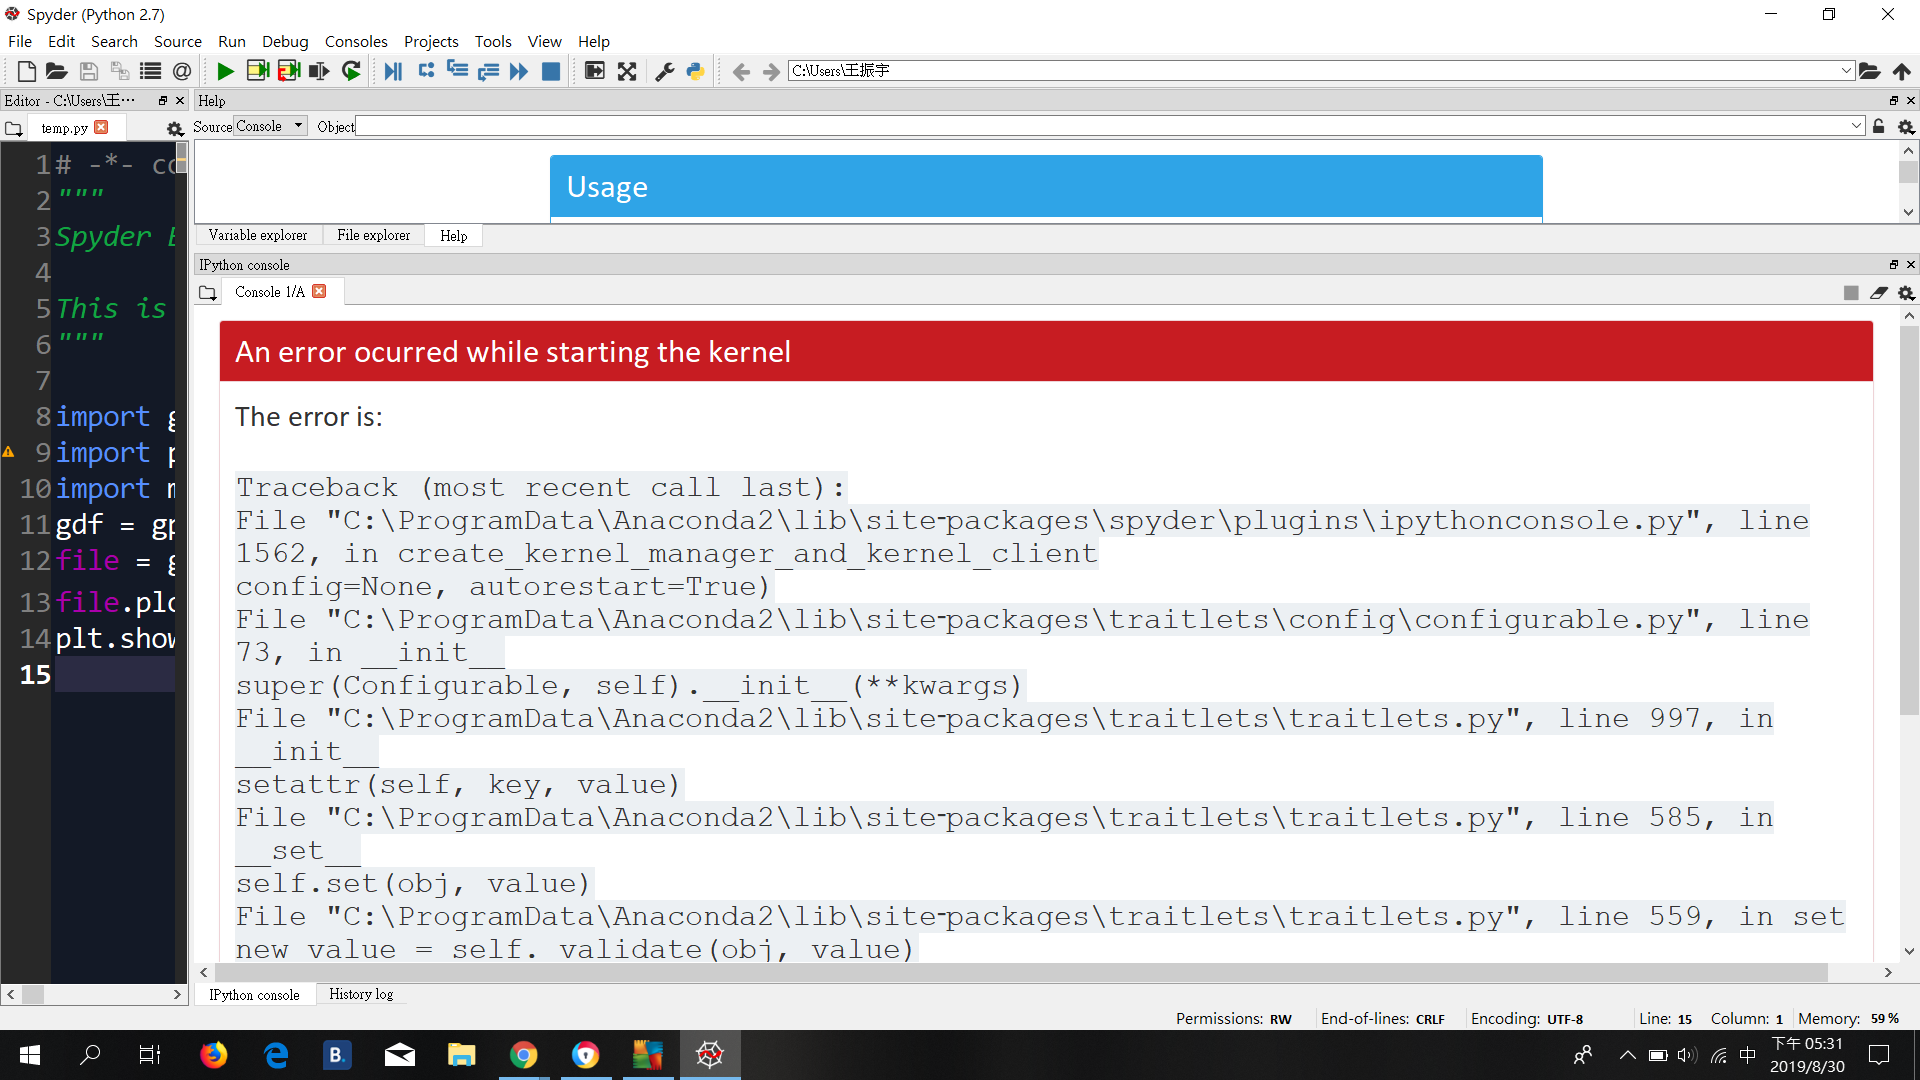The height and width of the screenshot is (1080, 1920).
Task: Click the console vertical scrollbar thumb
Action: [1909, 520]
